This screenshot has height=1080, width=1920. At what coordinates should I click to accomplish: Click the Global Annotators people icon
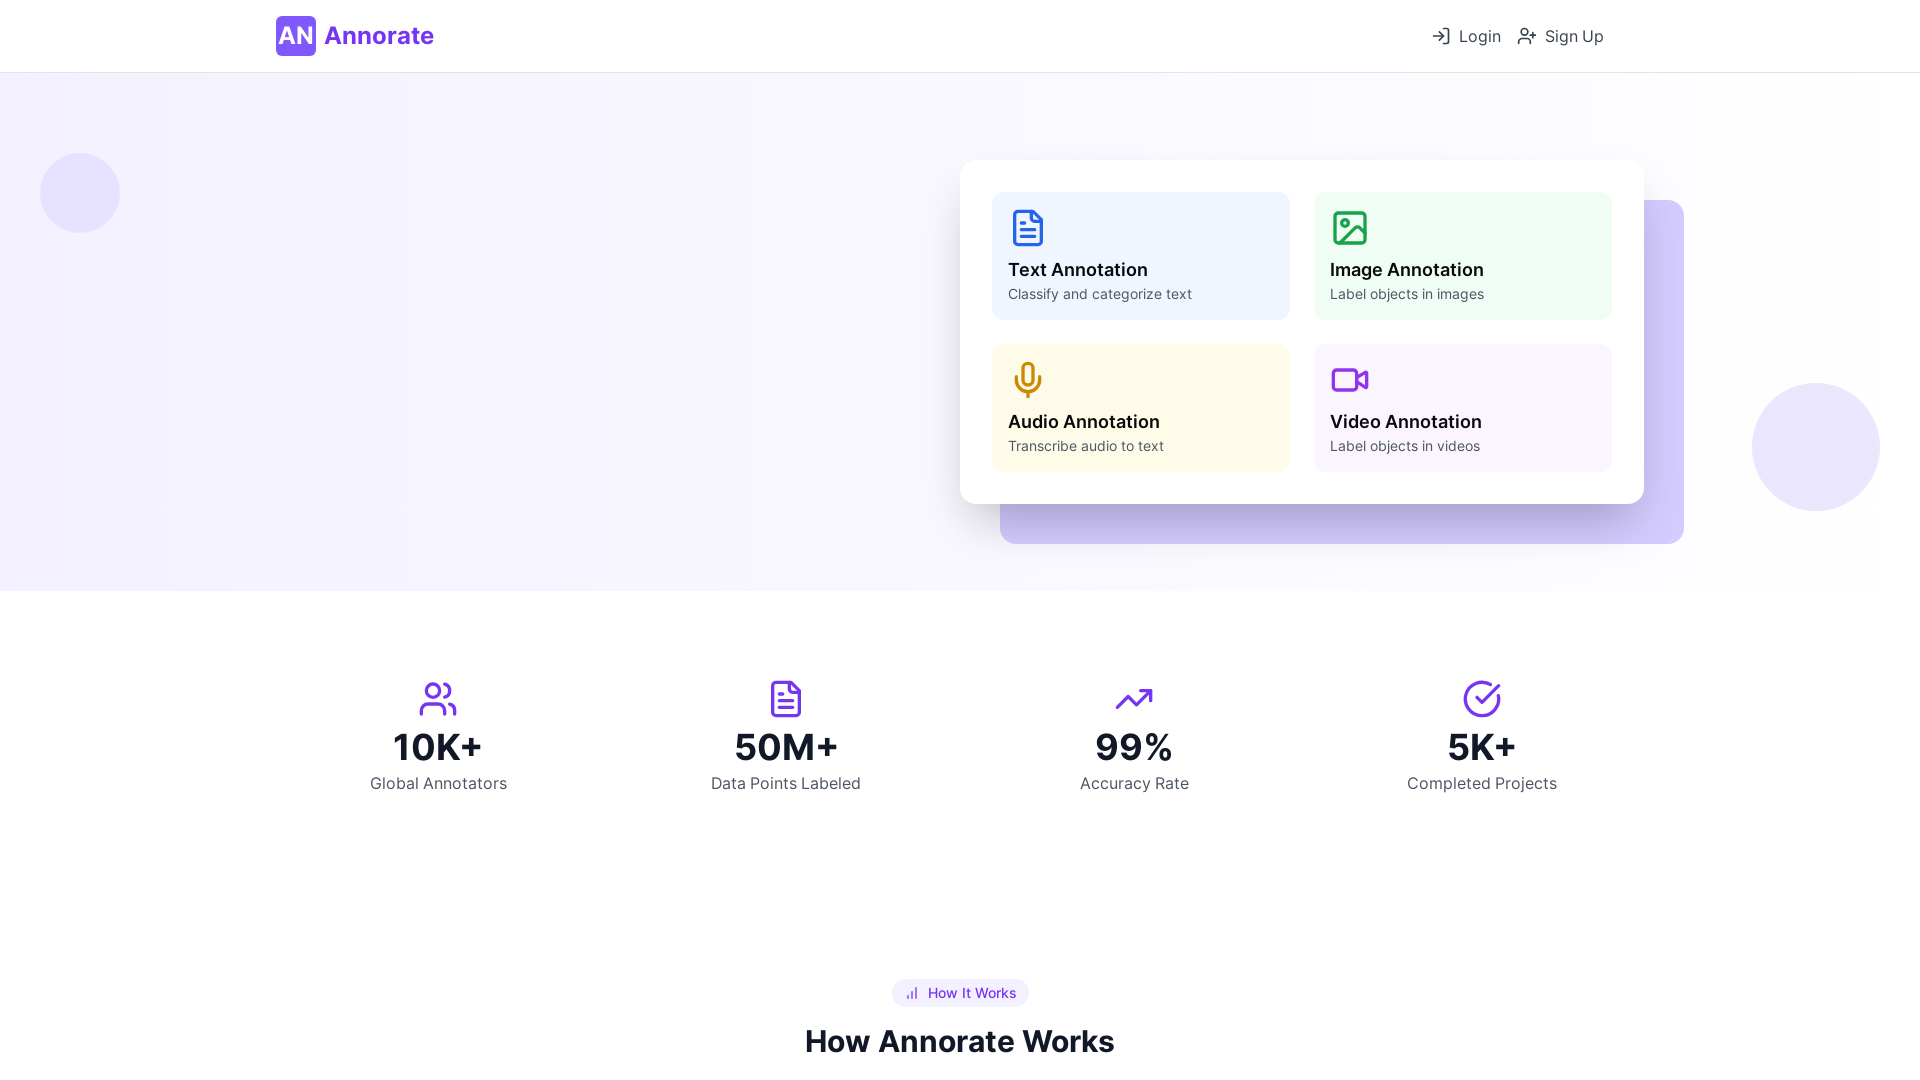click(438, 699)
